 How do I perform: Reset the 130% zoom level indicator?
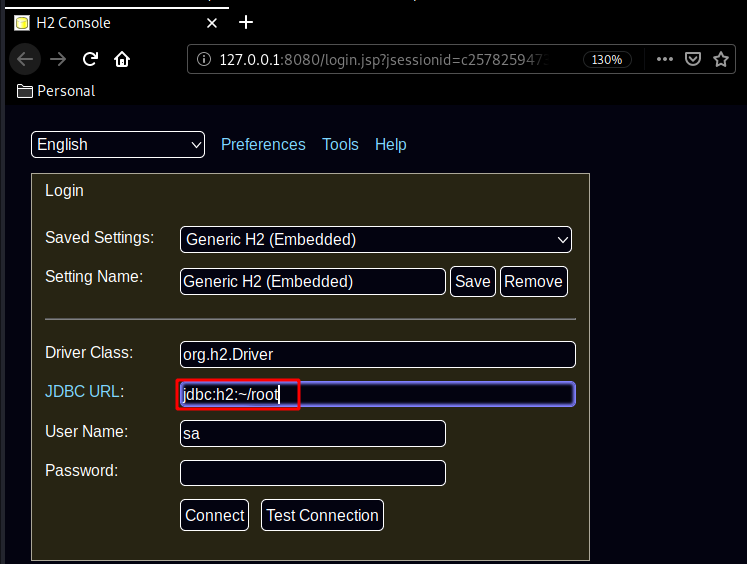607,59
